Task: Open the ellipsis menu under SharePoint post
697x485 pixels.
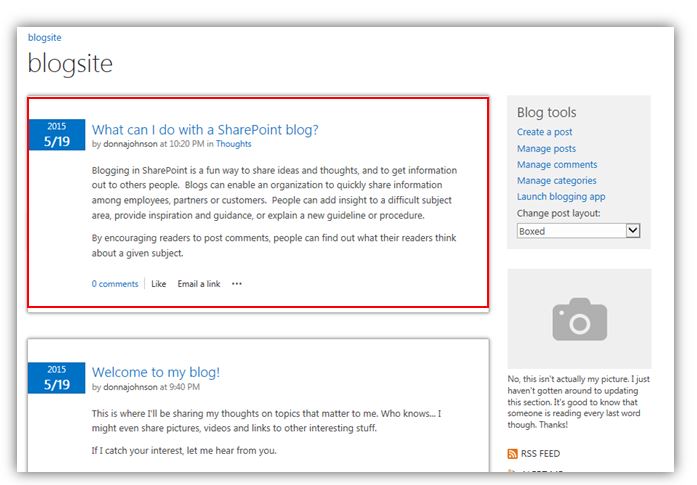Action: tap(236, 284)
